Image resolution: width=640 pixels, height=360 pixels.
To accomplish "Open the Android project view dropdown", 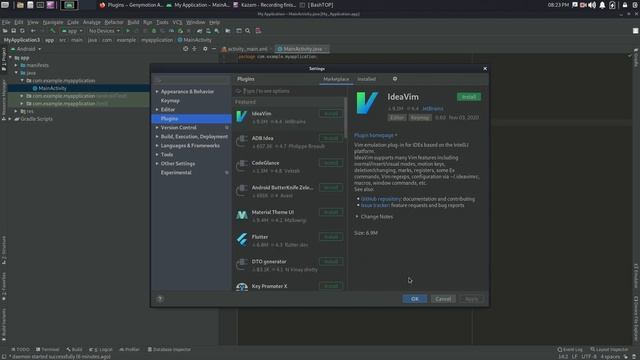I will [x=26, y=49].
